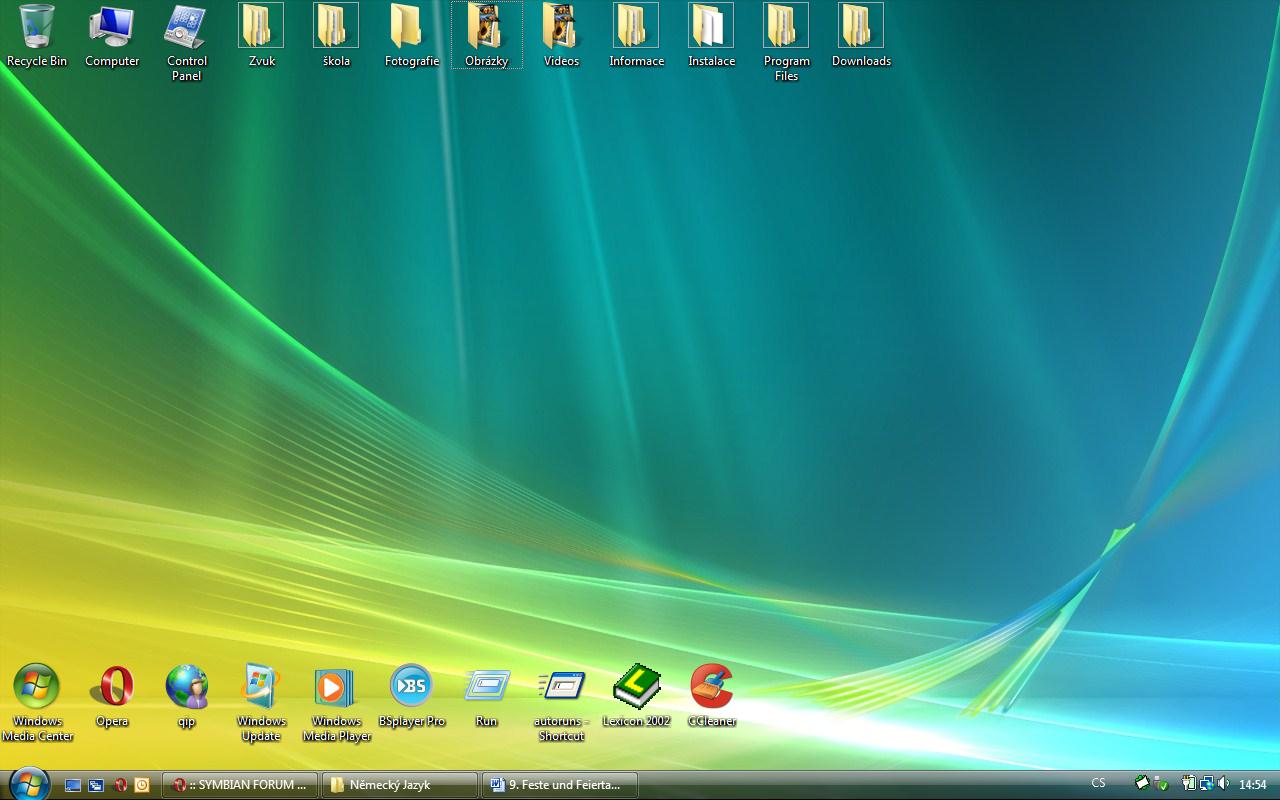Select the Run desktop shortcut
This screenshot has width=1280, height=800.
pyautogui.click(x=487, y=696)
